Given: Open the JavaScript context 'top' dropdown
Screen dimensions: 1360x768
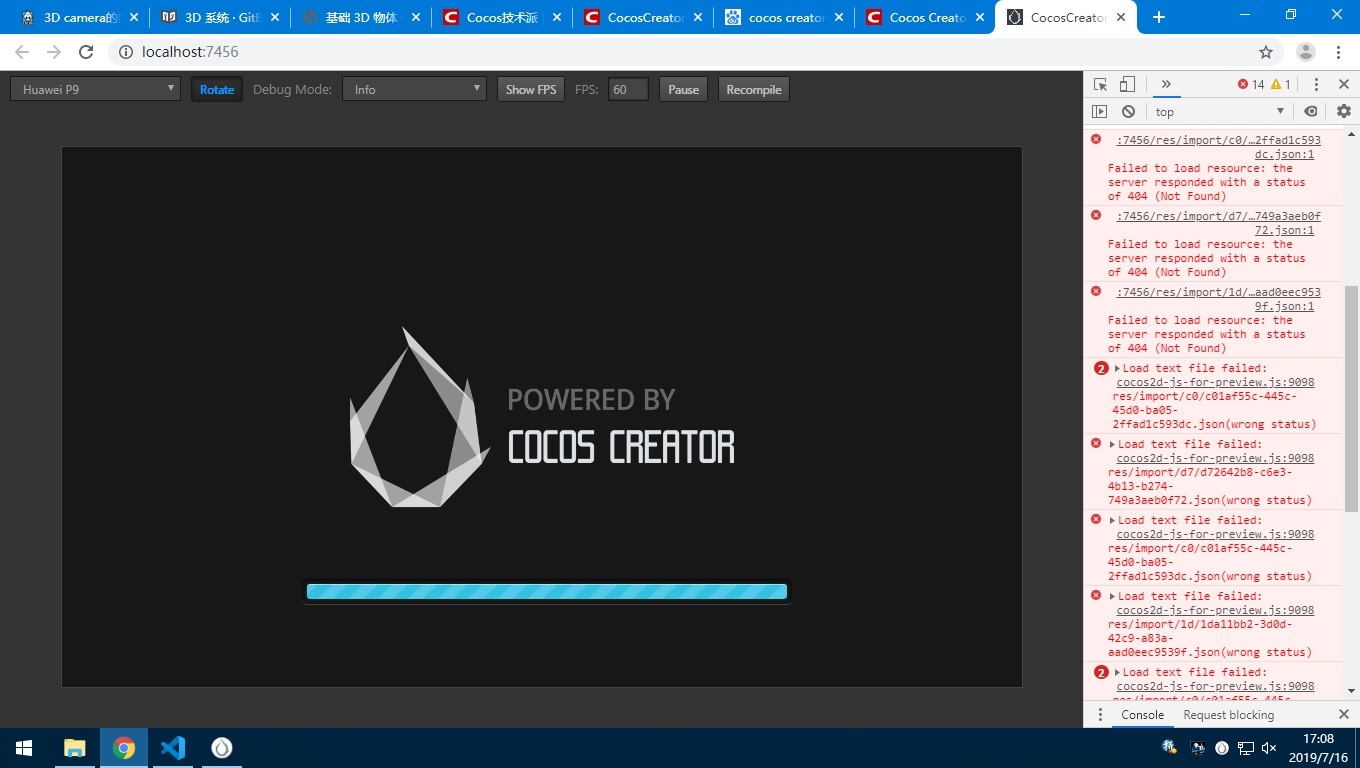Looking at the screenshot, I should click(1220, 112).
